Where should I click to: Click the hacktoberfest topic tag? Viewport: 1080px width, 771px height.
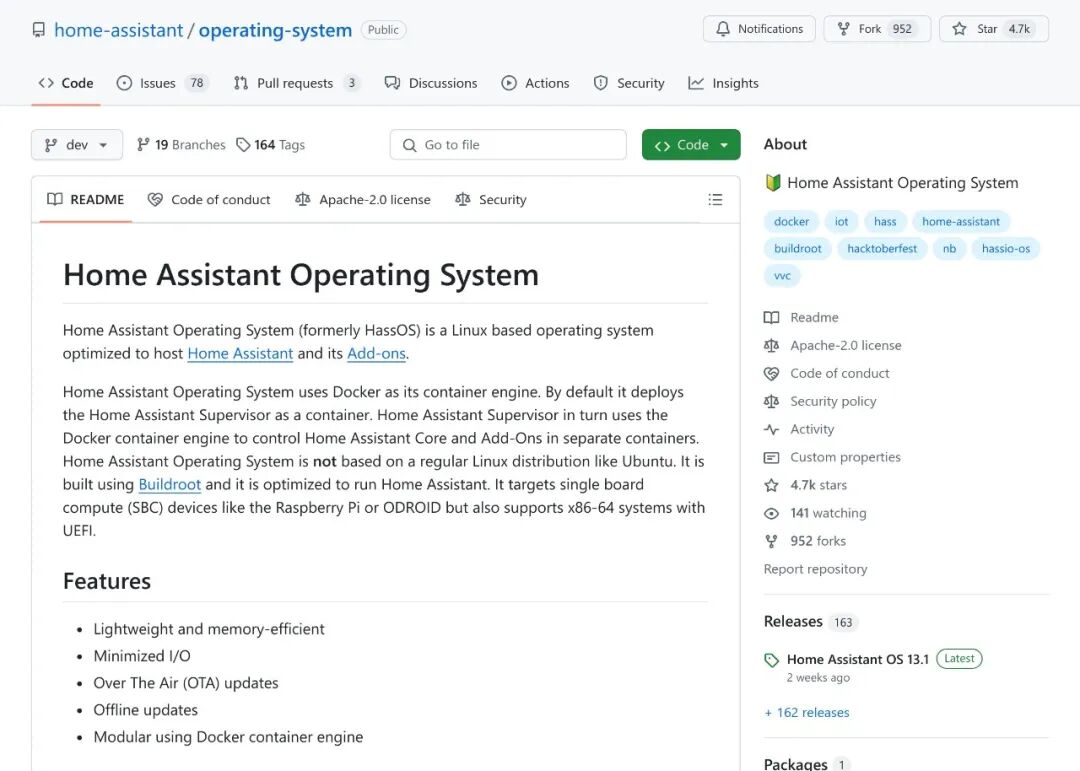(x=882, y=249)
